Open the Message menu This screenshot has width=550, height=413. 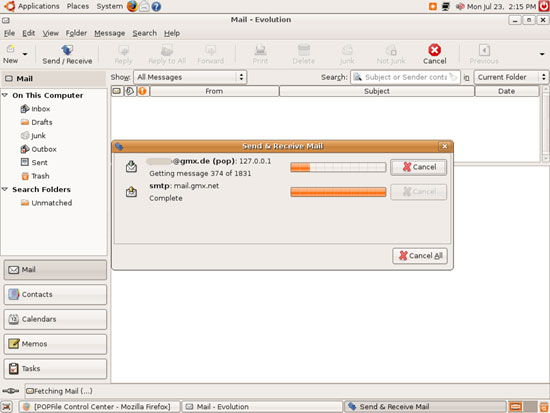[x=109, y=33]
